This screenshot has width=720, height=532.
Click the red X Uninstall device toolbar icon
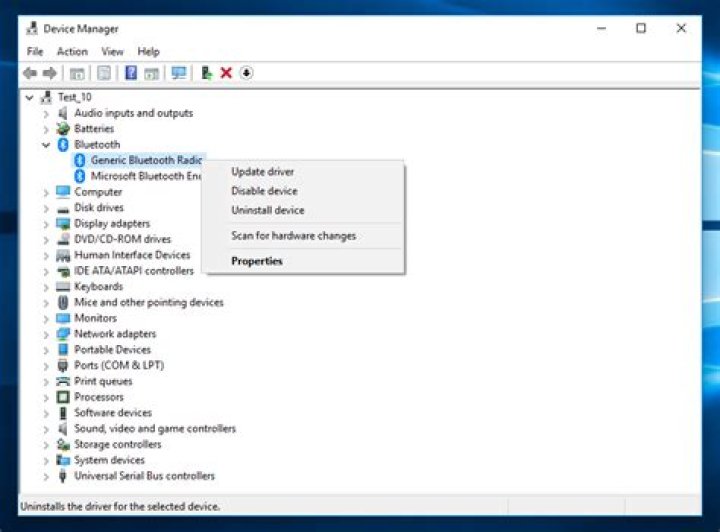tap(226, 73)
